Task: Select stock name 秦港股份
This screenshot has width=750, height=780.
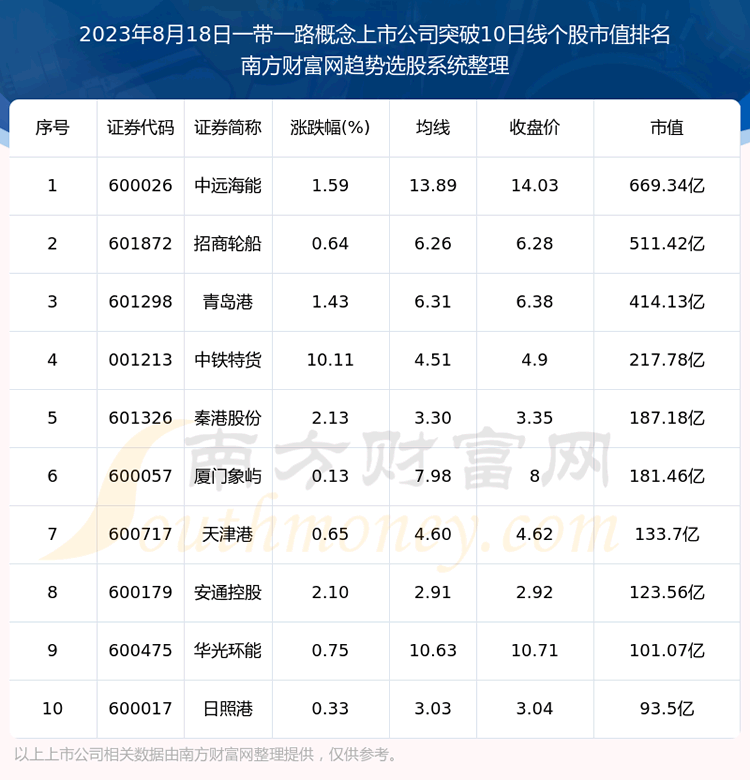Action: tap(228, 418)
